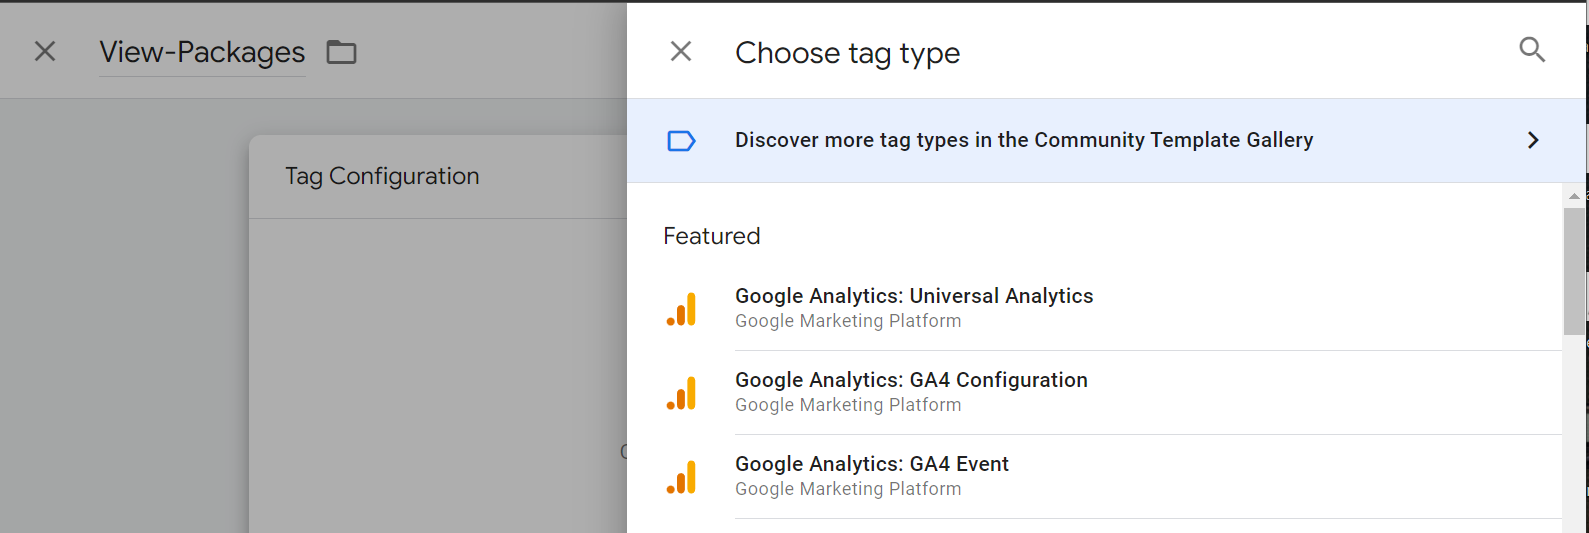Select Google Analytics: GA4 Configuration tag type

pyautogui.click(x=911, y=381)
